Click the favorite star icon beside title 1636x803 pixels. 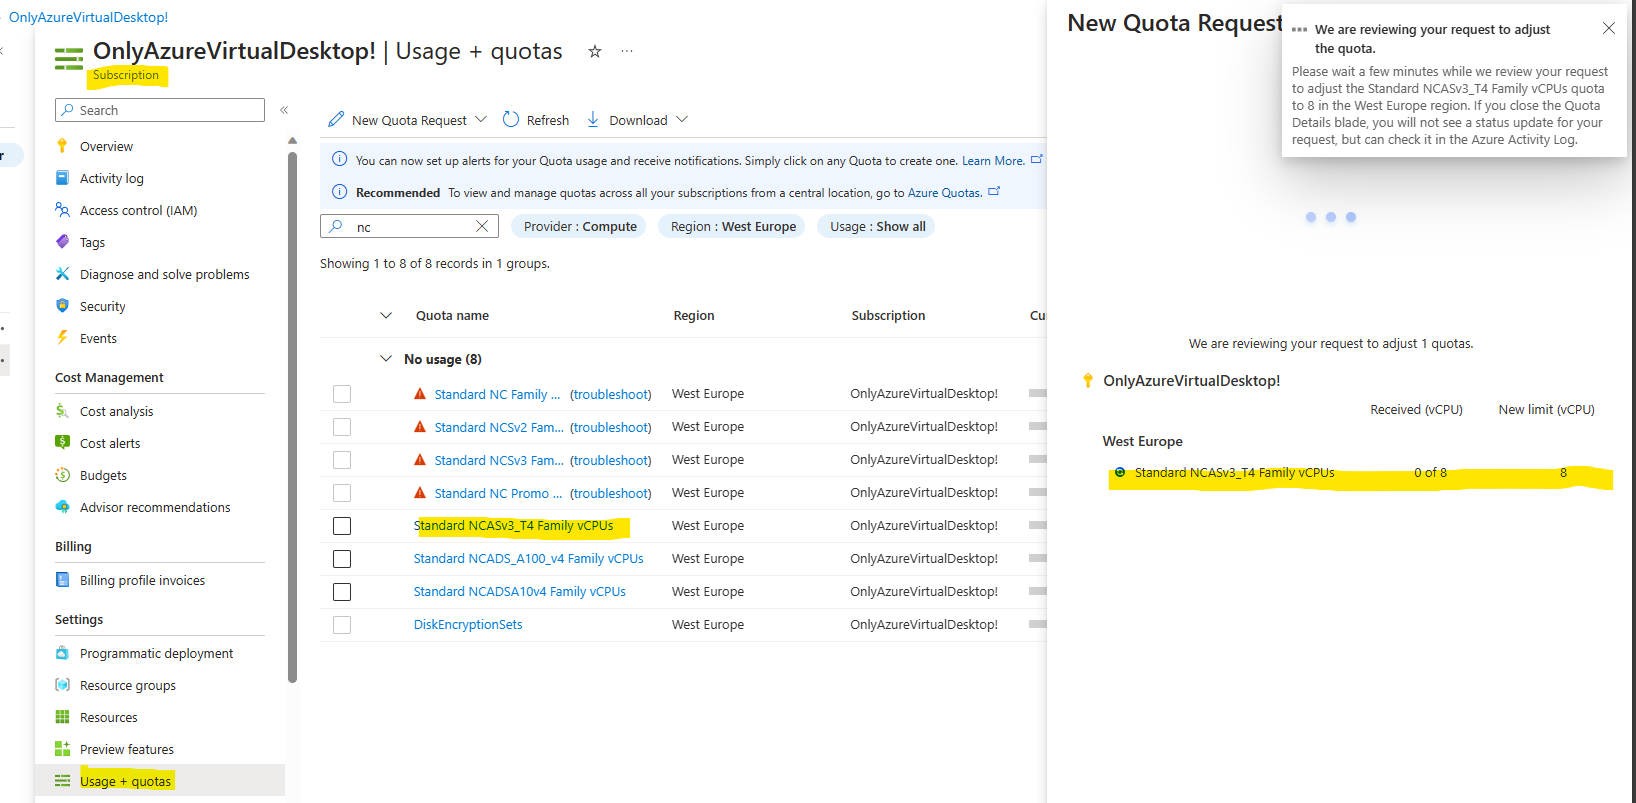595,51
